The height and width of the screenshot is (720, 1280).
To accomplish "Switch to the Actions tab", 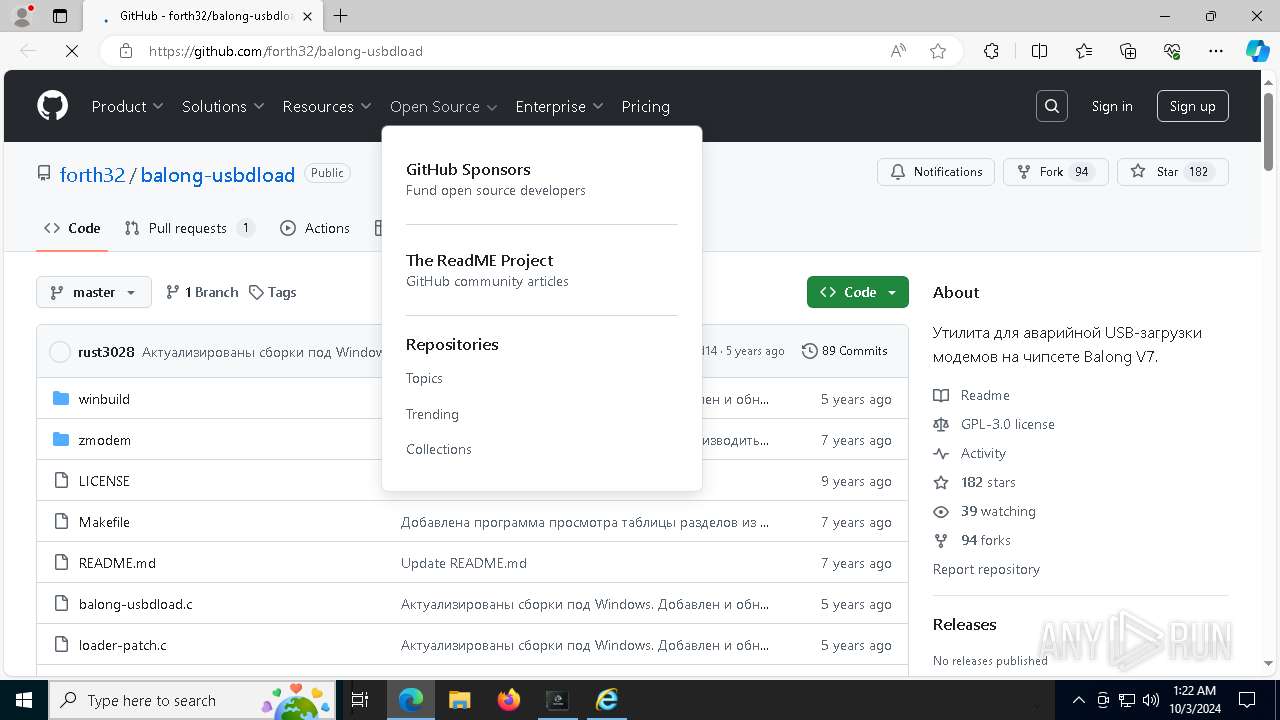I will pyautogui.click(x=315, y=228).
